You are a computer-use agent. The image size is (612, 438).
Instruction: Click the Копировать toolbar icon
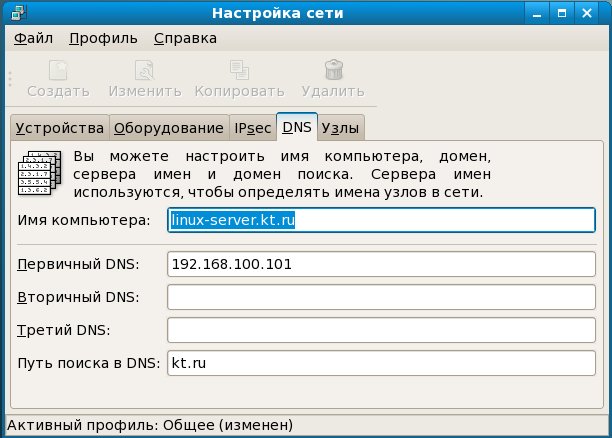coord(239,71)
